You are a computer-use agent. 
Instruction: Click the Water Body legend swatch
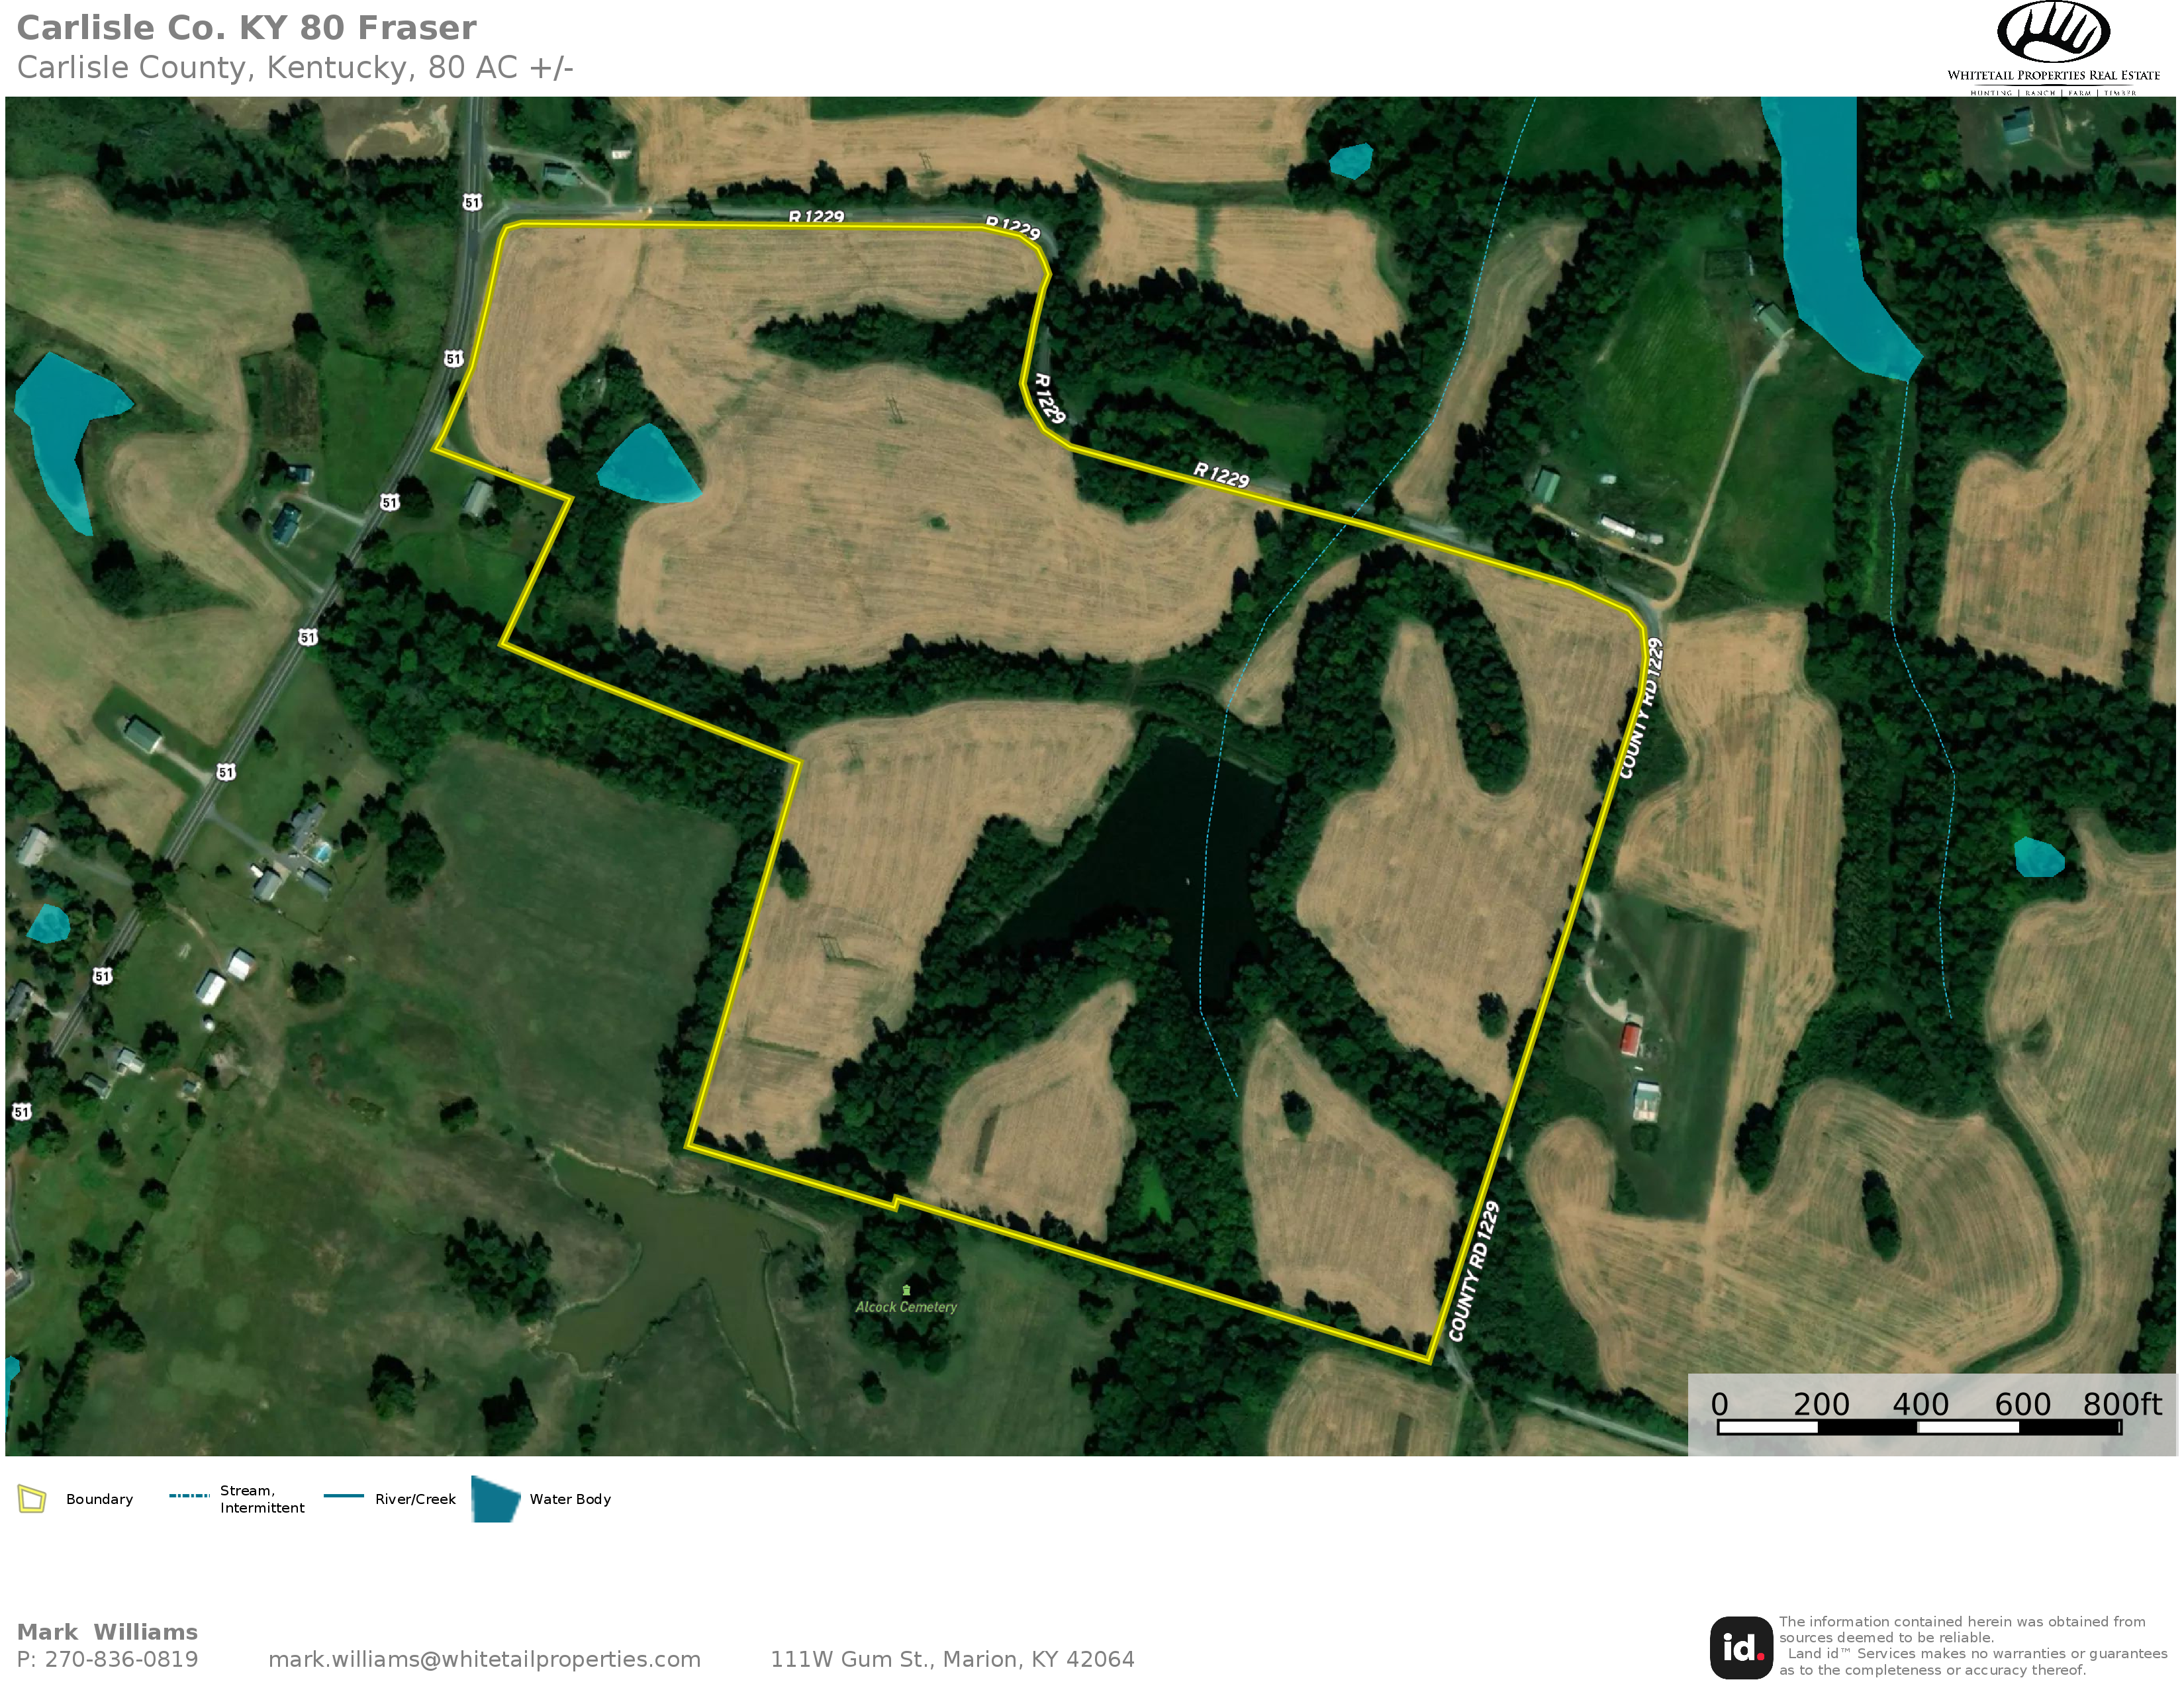point(495,1499)
